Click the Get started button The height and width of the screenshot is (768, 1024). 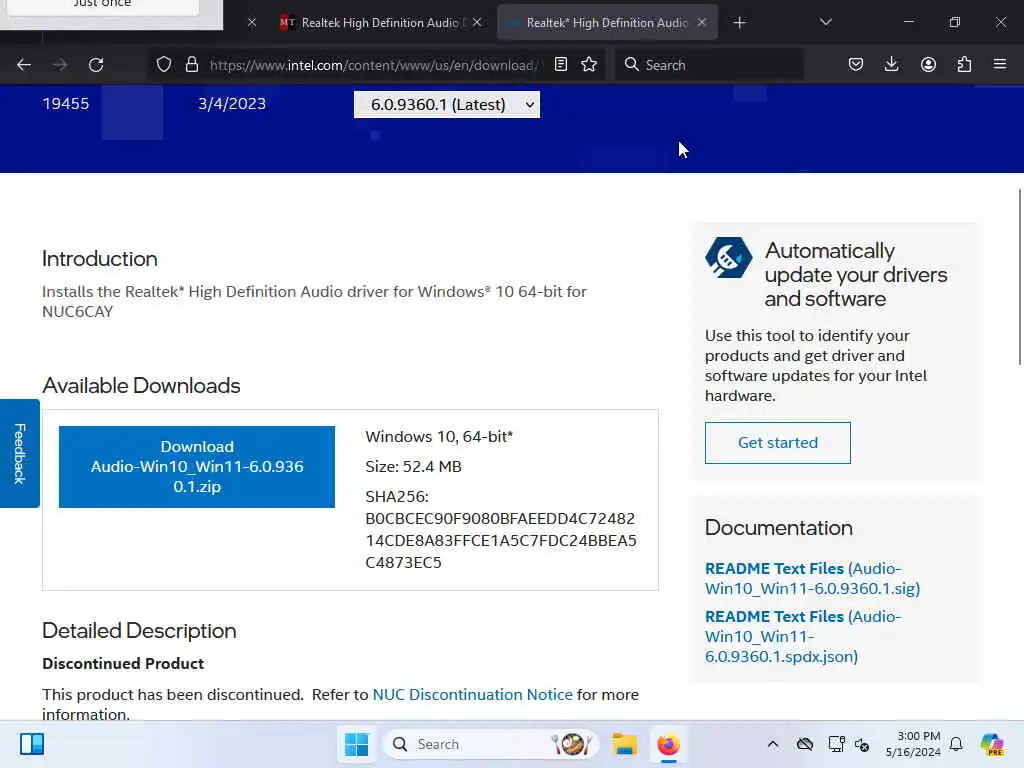[x=777, y=443]
